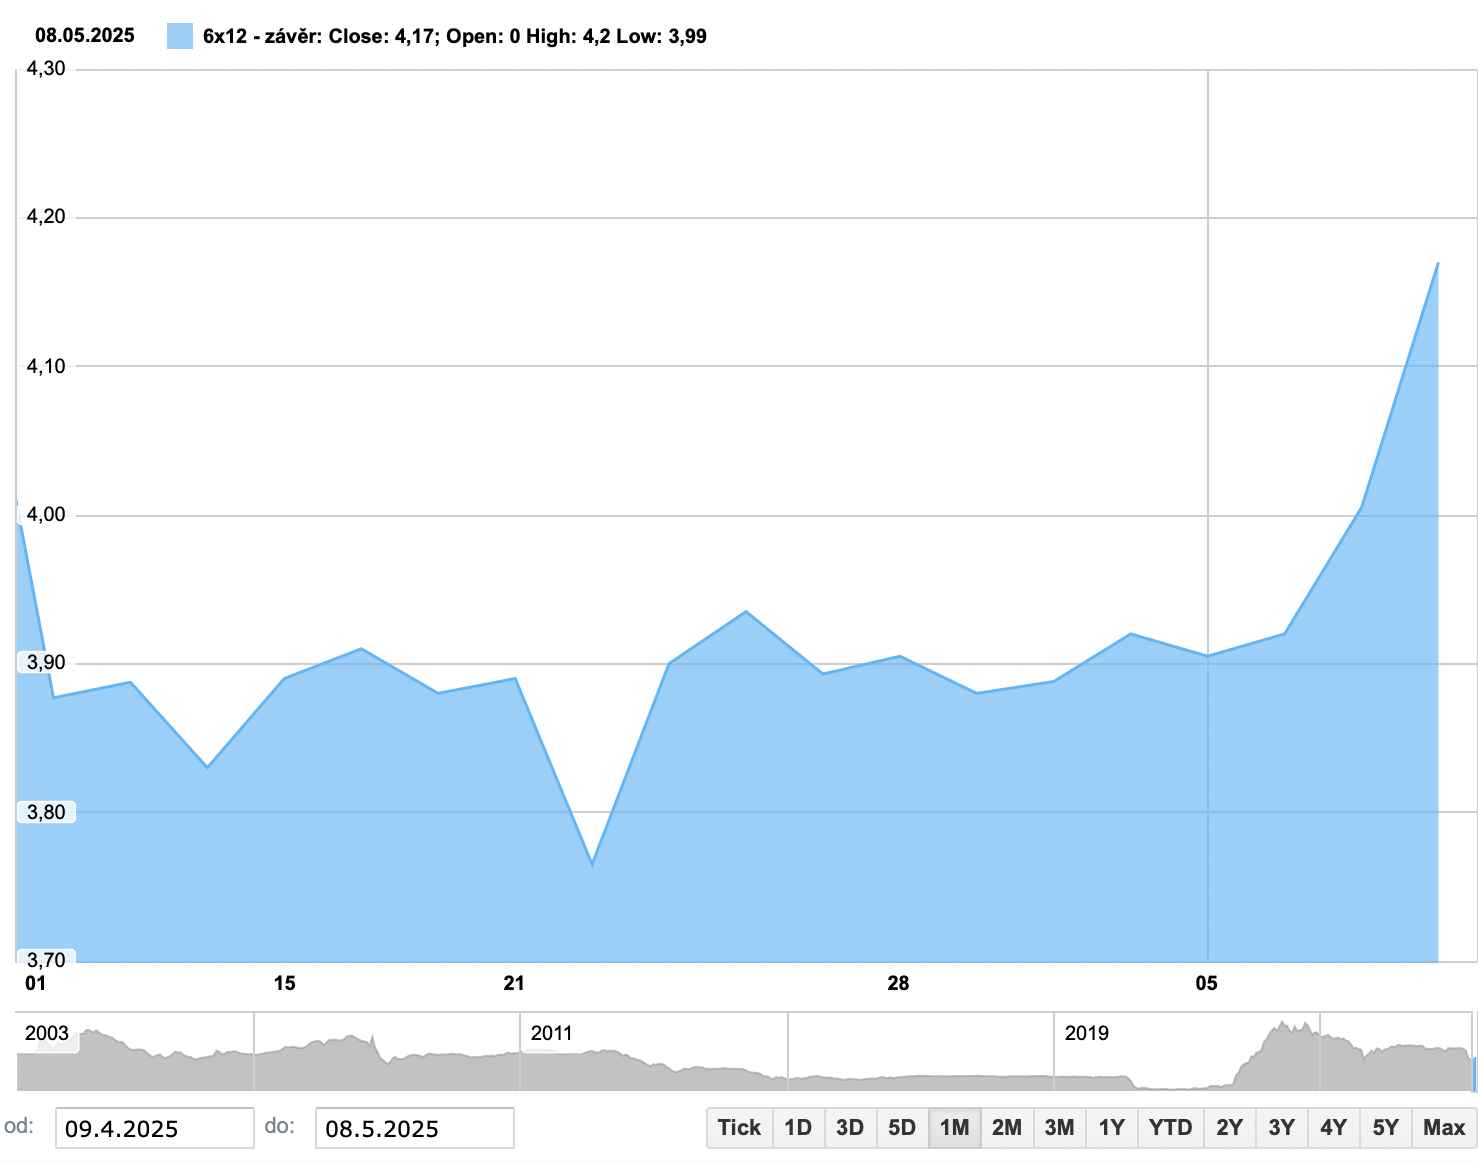Click the 3,80 y-axis label
Screen dimensions: 1478x1163
click(x=46, y=812)
